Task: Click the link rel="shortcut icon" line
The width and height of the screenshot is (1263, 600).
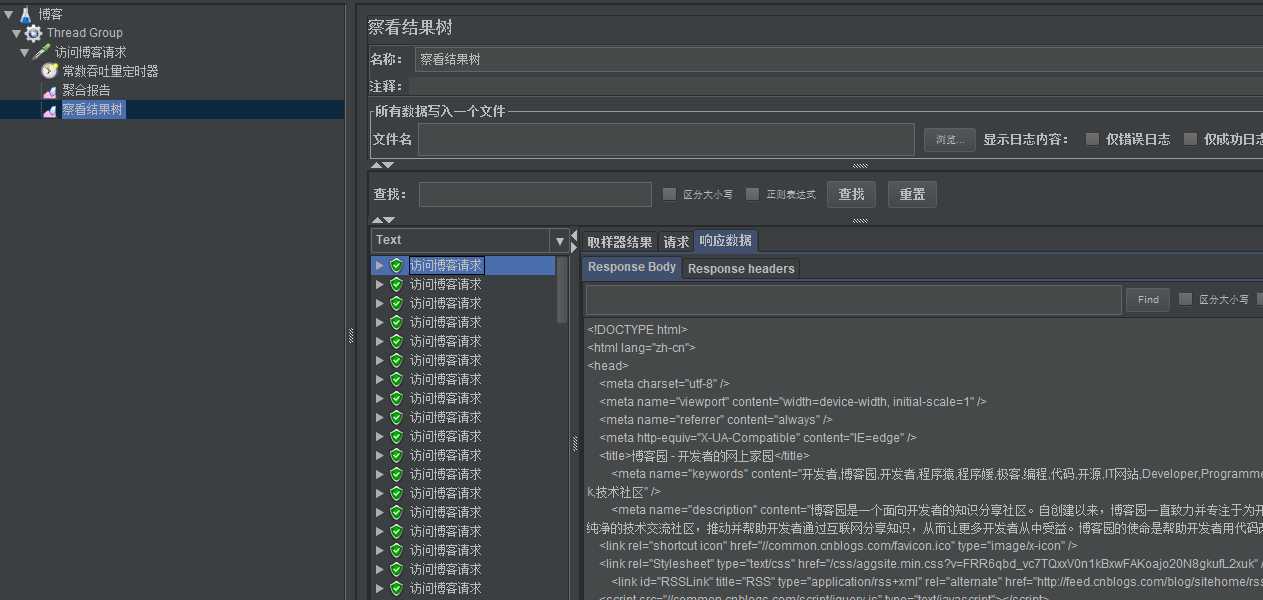Action: (838, 546)
